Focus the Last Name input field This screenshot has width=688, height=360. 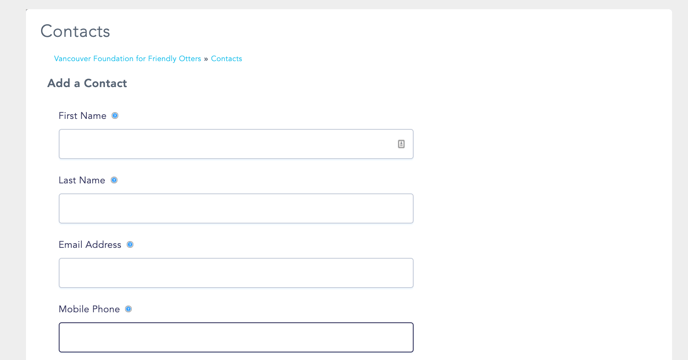(236, 209)
